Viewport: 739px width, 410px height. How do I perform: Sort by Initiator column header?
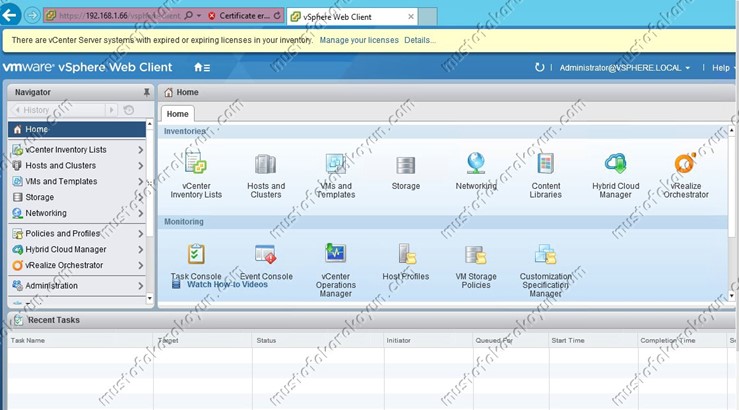coord(398,340)
